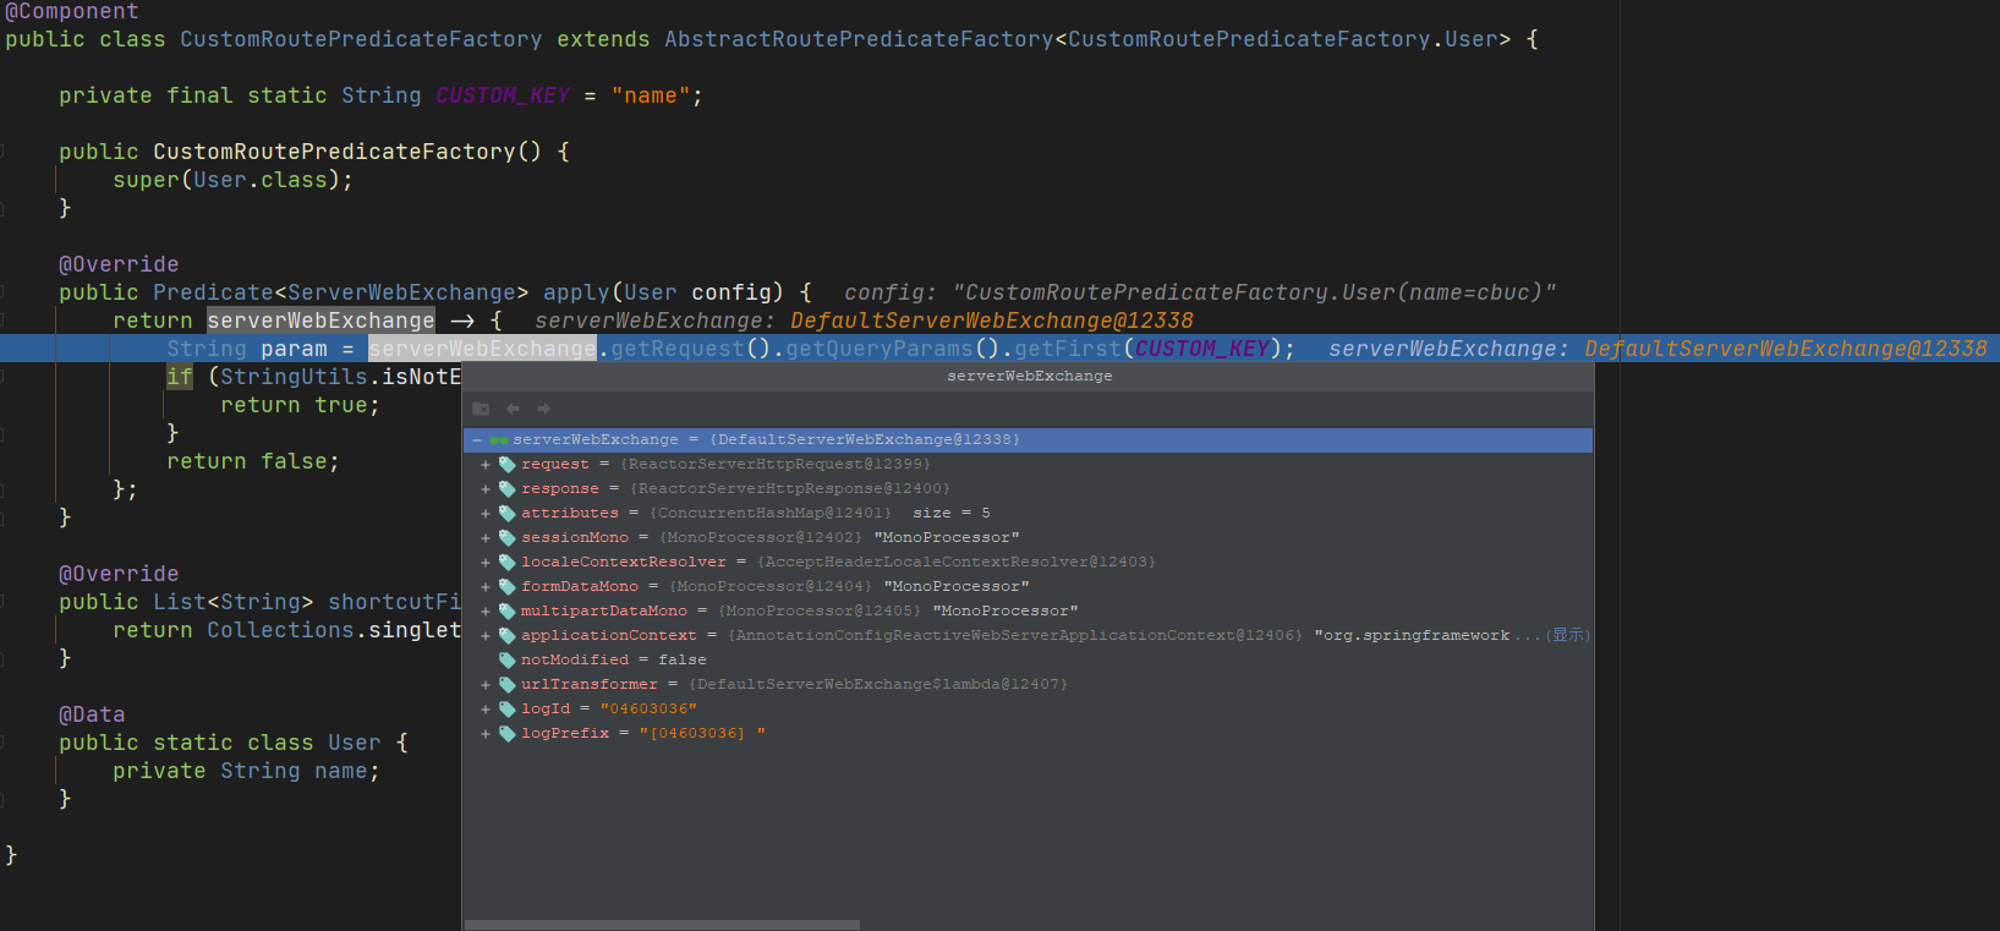This screenshot has width=2000, height=931.
Task: Expand the applicationContext field node
Action: tap(485, 636)
